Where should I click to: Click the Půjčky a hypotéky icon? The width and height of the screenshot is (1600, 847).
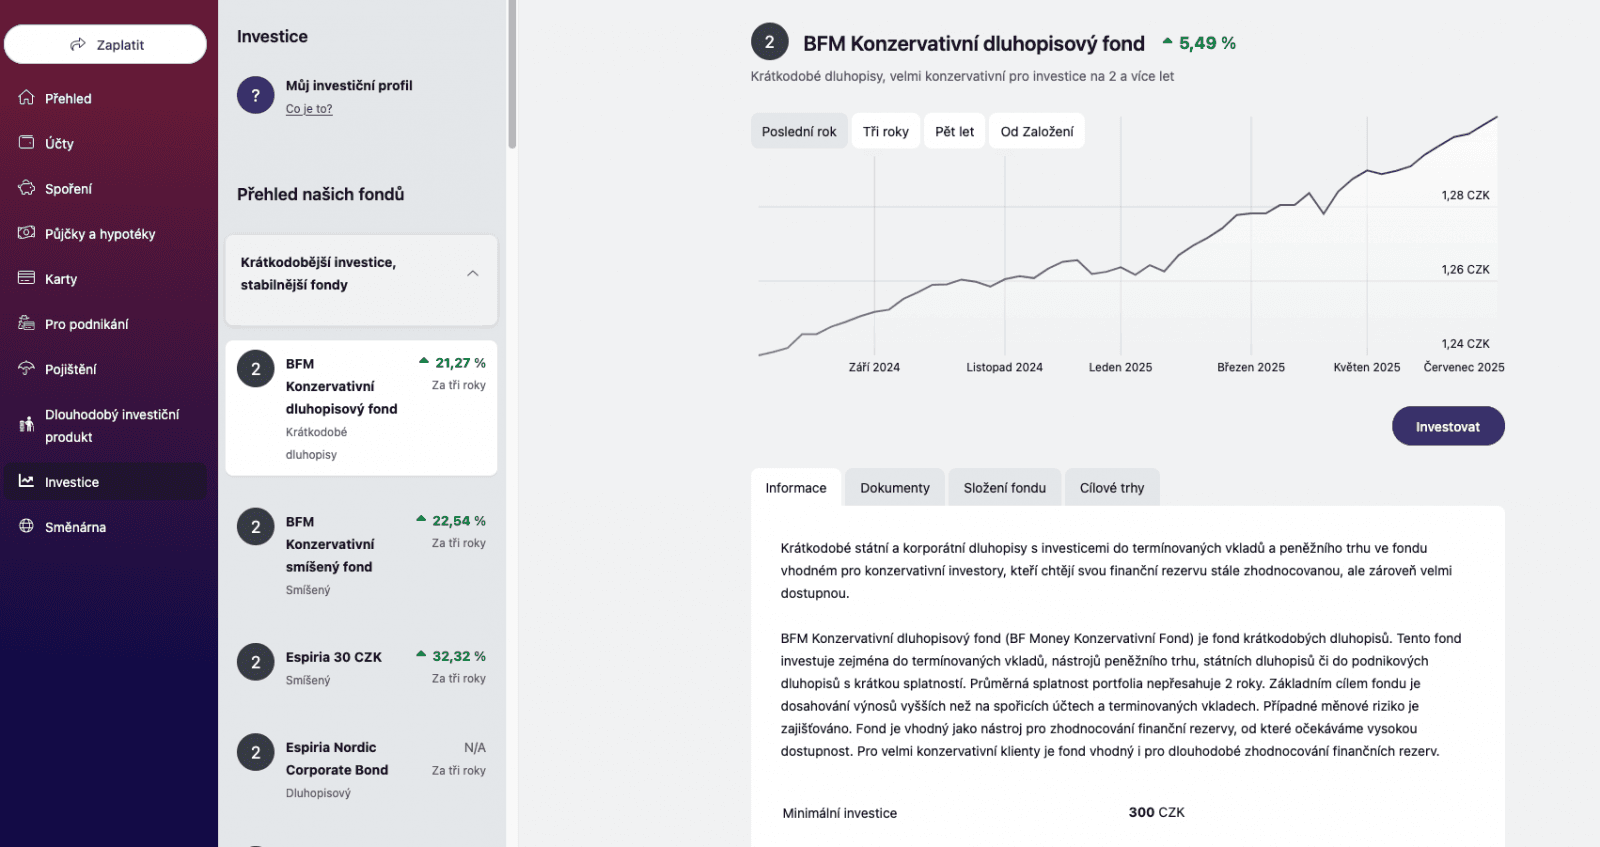tap(26, 232)
